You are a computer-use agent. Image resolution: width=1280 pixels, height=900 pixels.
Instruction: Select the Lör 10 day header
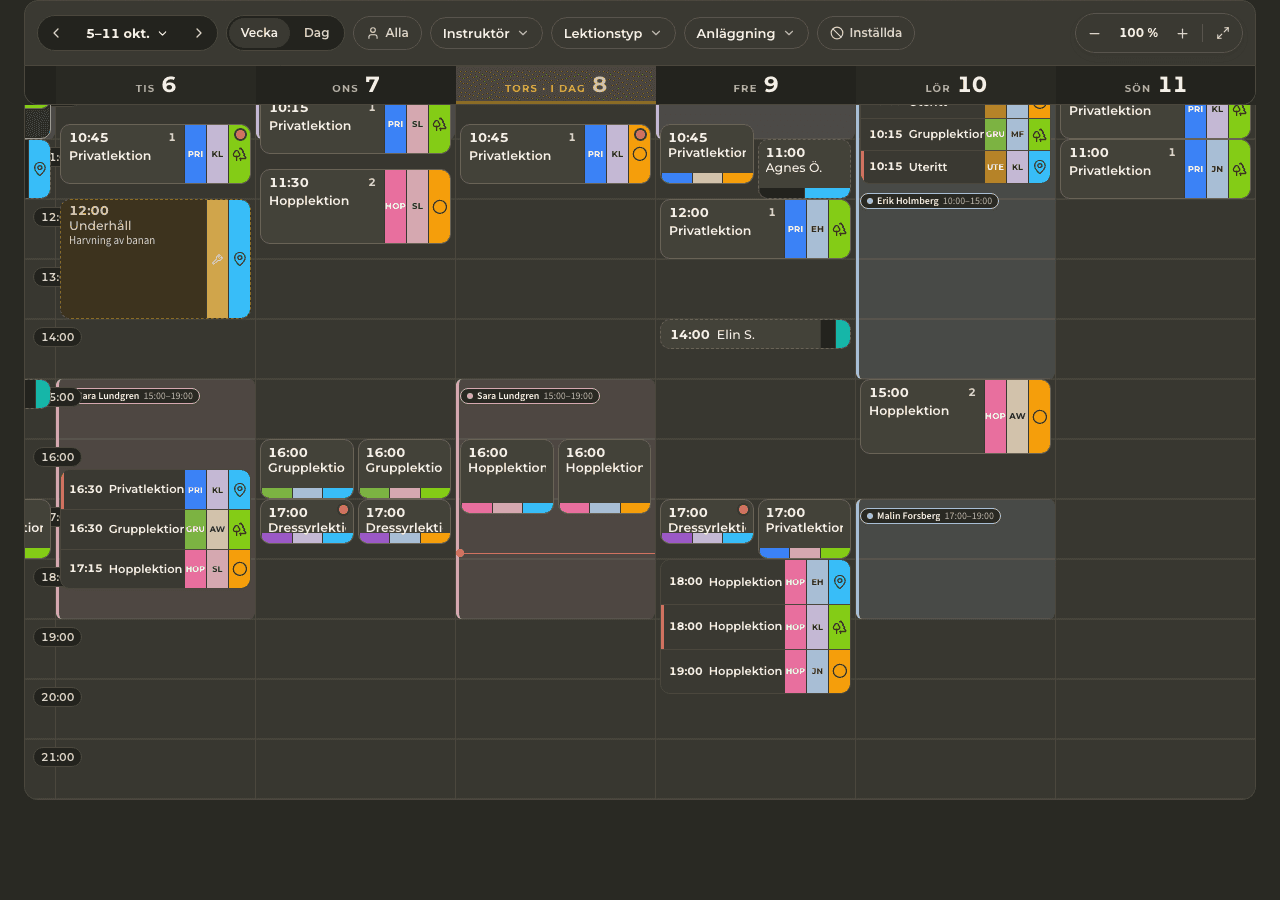pyautogui.click(x=956, y=85)
